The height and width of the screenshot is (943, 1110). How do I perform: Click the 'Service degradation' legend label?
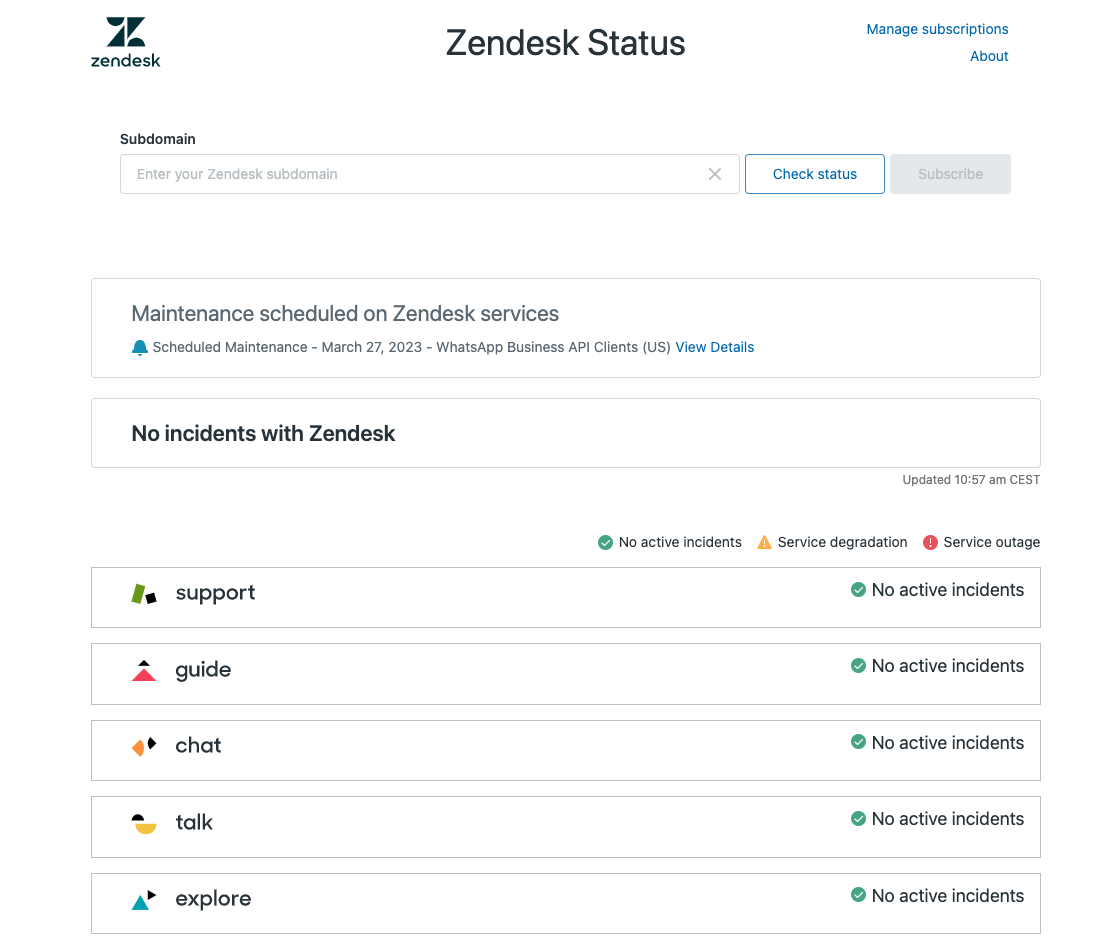point(842,542)
